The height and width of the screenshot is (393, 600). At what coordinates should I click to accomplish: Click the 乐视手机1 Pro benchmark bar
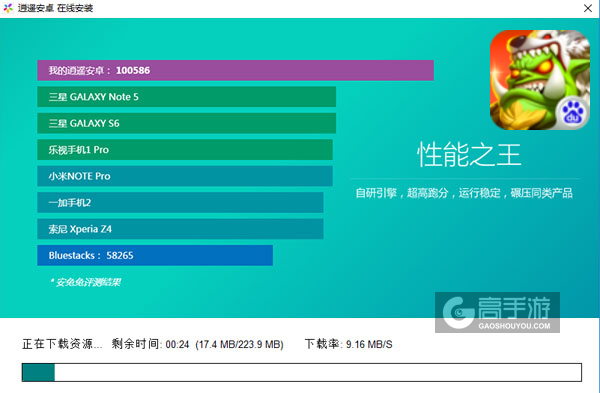(185, 150)
